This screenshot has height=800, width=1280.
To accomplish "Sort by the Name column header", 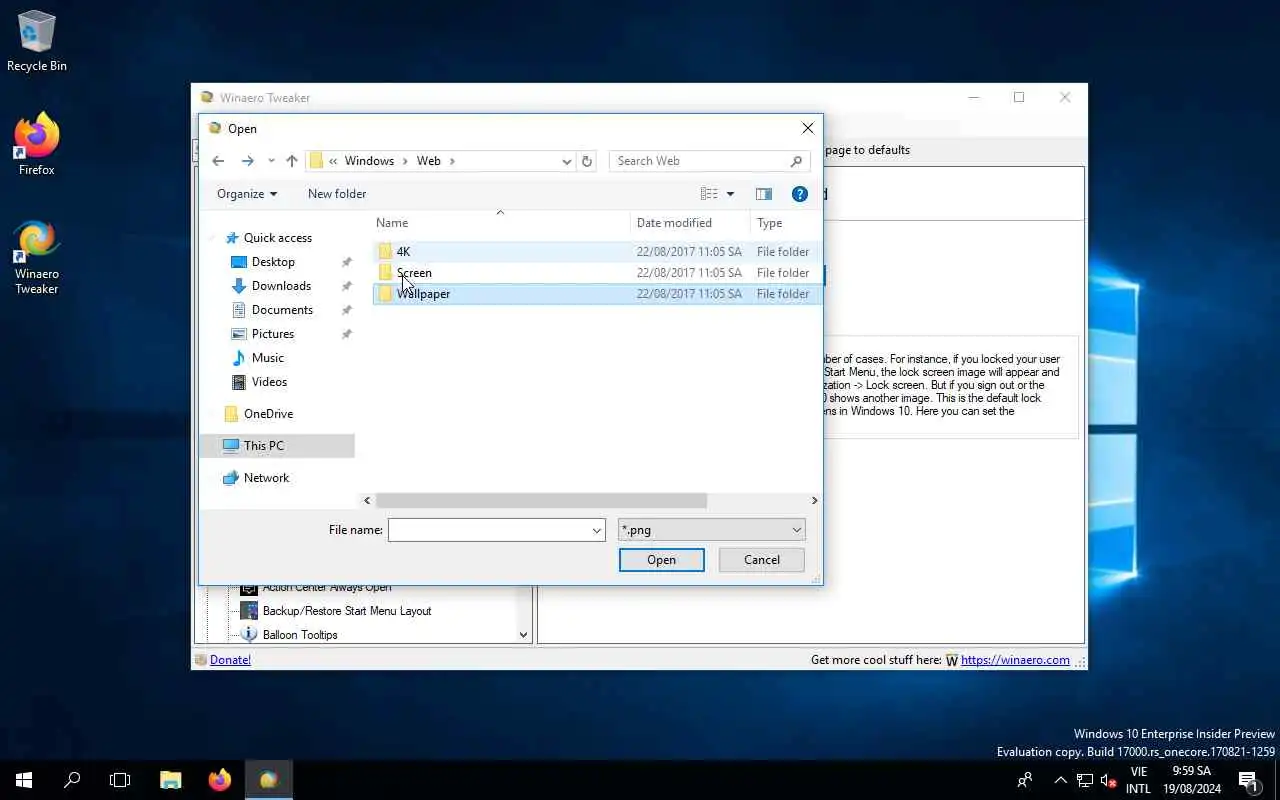I will [x=502, y=223].
